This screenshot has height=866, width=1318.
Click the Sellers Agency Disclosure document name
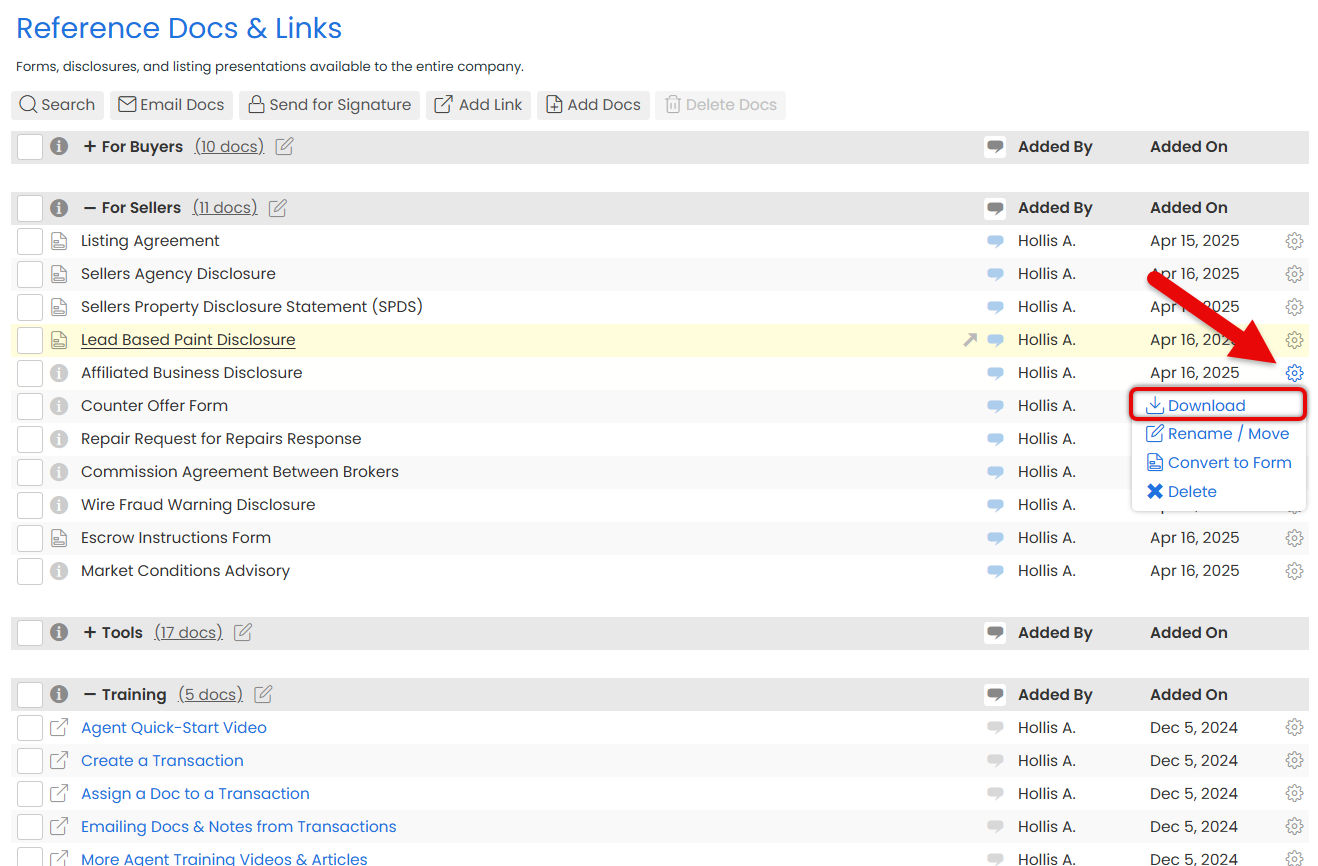[178, 274]
